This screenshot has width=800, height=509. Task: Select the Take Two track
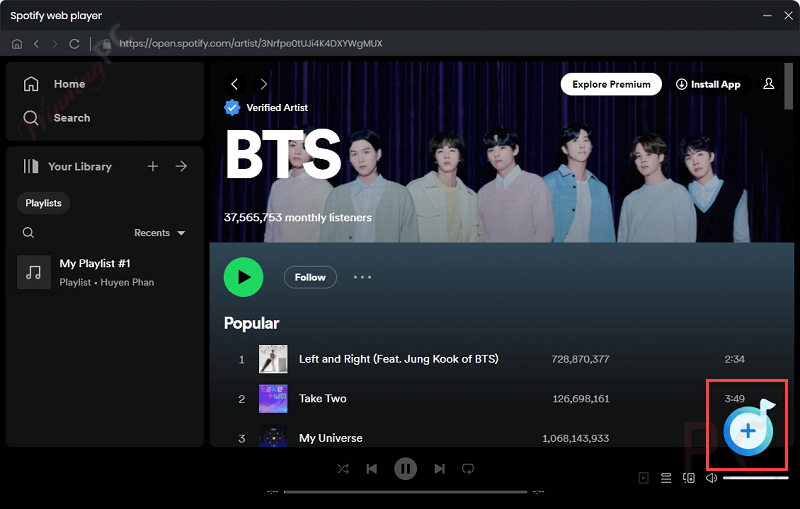click(322, 399)
